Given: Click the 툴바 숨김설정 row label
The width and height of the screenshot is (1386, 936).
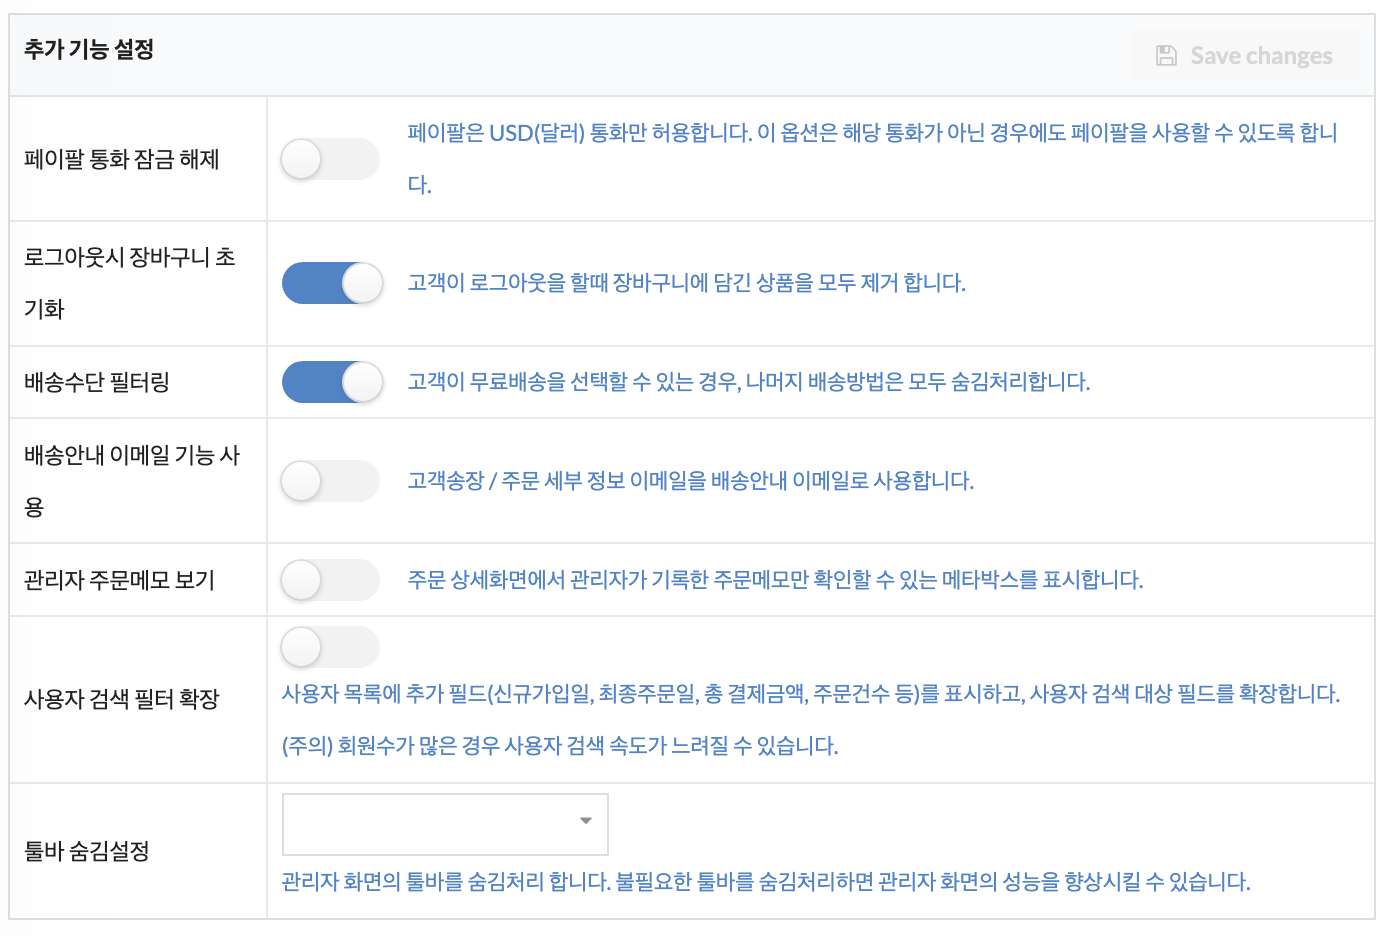Looking at the screenshot, I should click(x=87, y=851).
